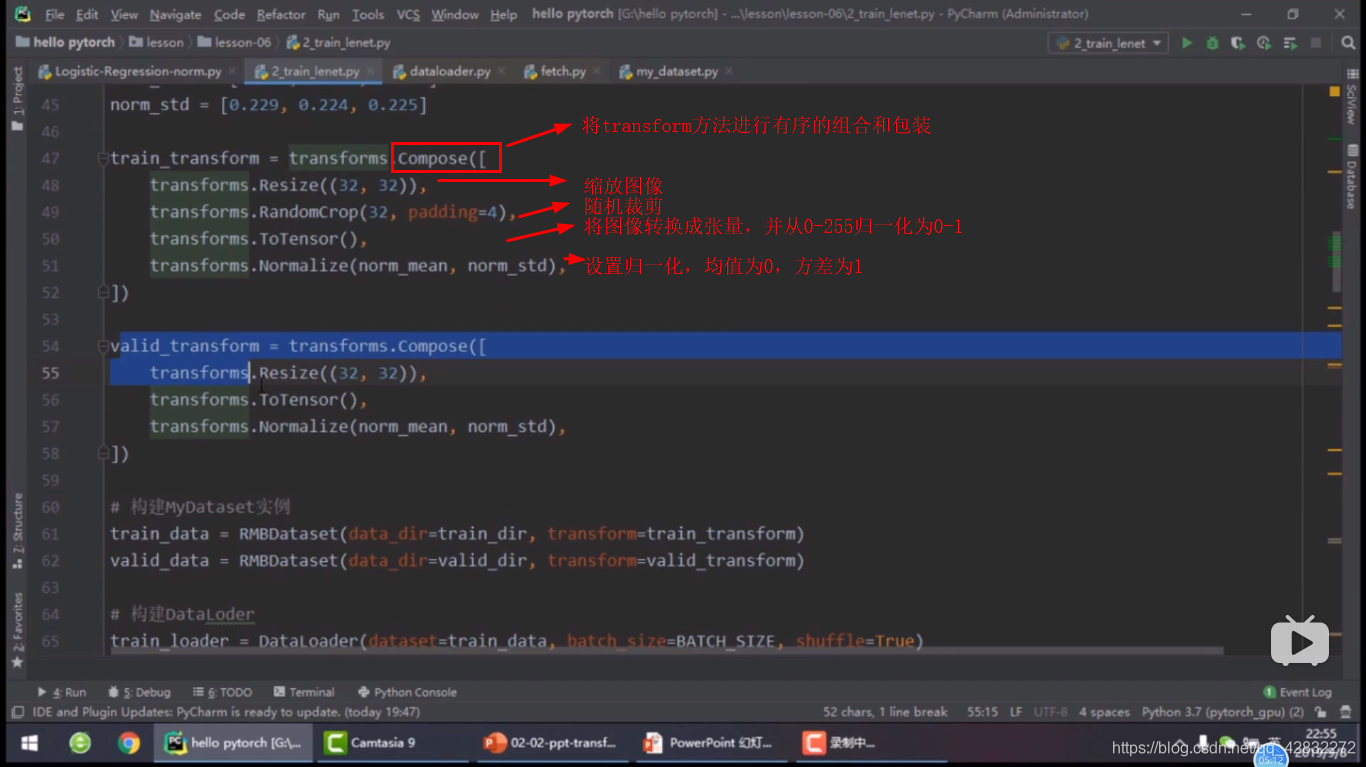1366x767 pixels.
Task: Click the lesson breadcrumb folder
Action: click(x=157, y=42)
